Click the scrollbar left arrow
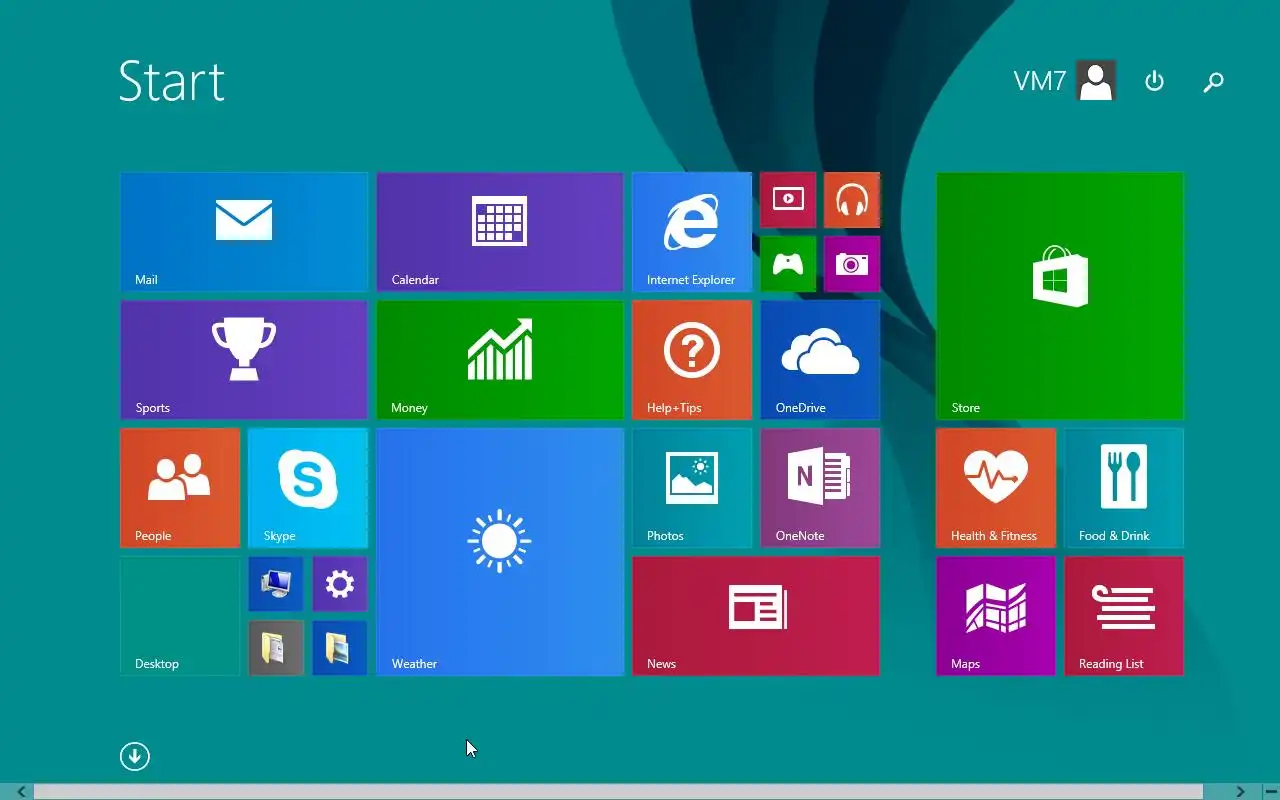The height and width of the screenshot is (800, 1280). [x=21, y=792]
